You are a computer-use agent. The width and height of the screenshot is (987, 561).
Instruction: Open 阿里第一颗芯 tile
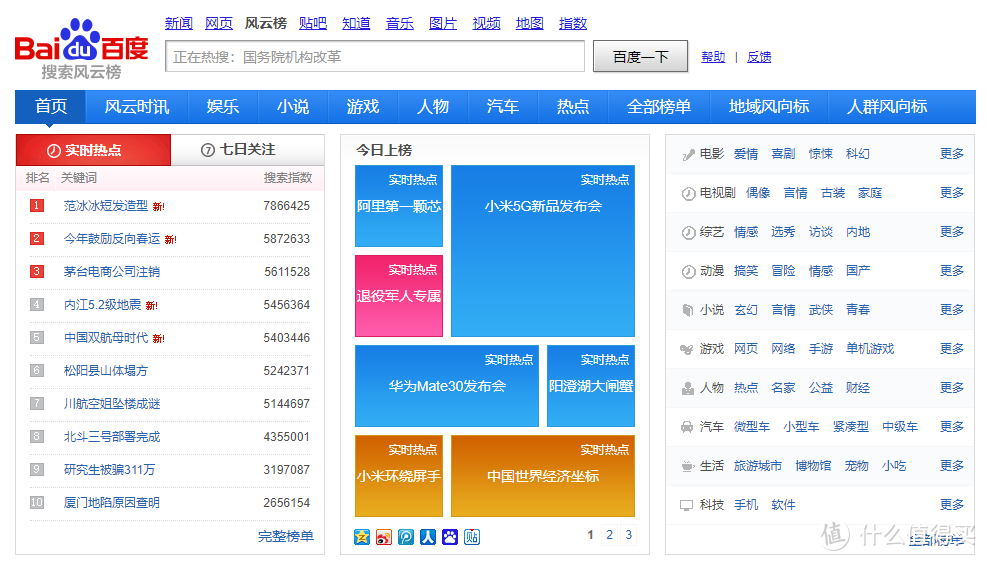pos(399,206)
